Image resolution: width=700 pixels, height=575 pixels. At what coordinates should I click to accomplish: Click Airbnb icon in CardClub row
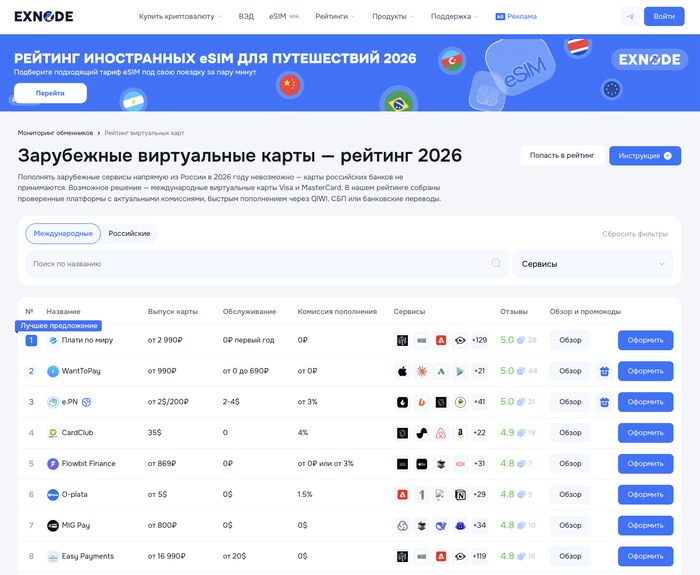[441, 433]
